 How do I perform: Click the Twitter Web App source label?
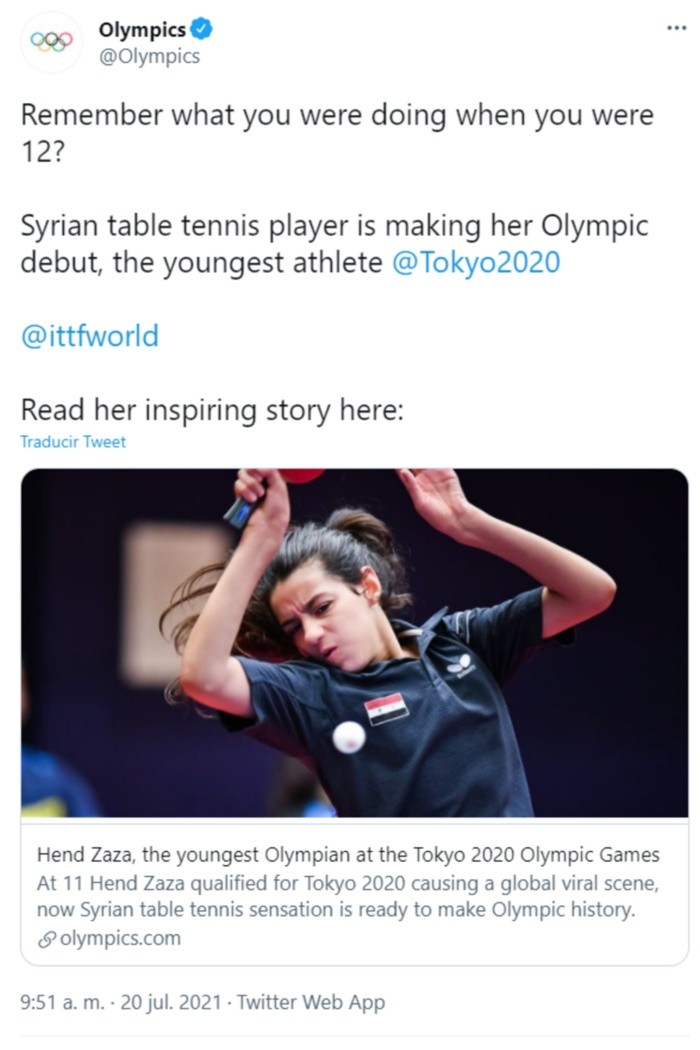[311, 1002]
